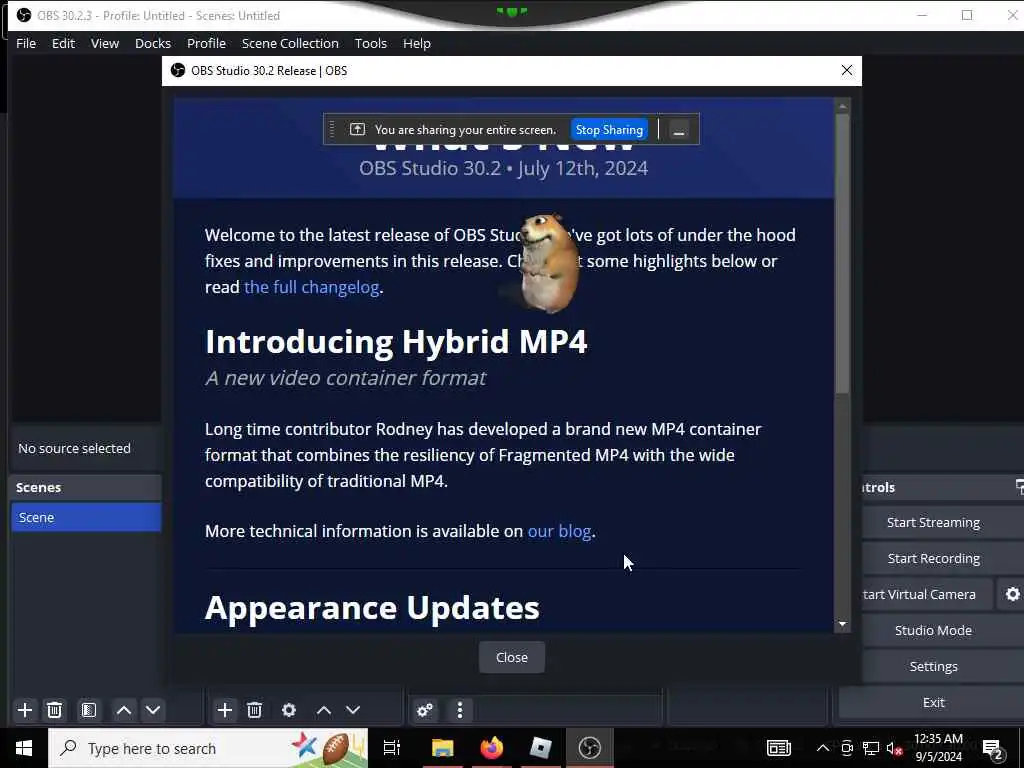Add a new scene with the plus icon in the Scenes panel
This screenshot has width=1024, height=768.
click(x=25, y=710)
